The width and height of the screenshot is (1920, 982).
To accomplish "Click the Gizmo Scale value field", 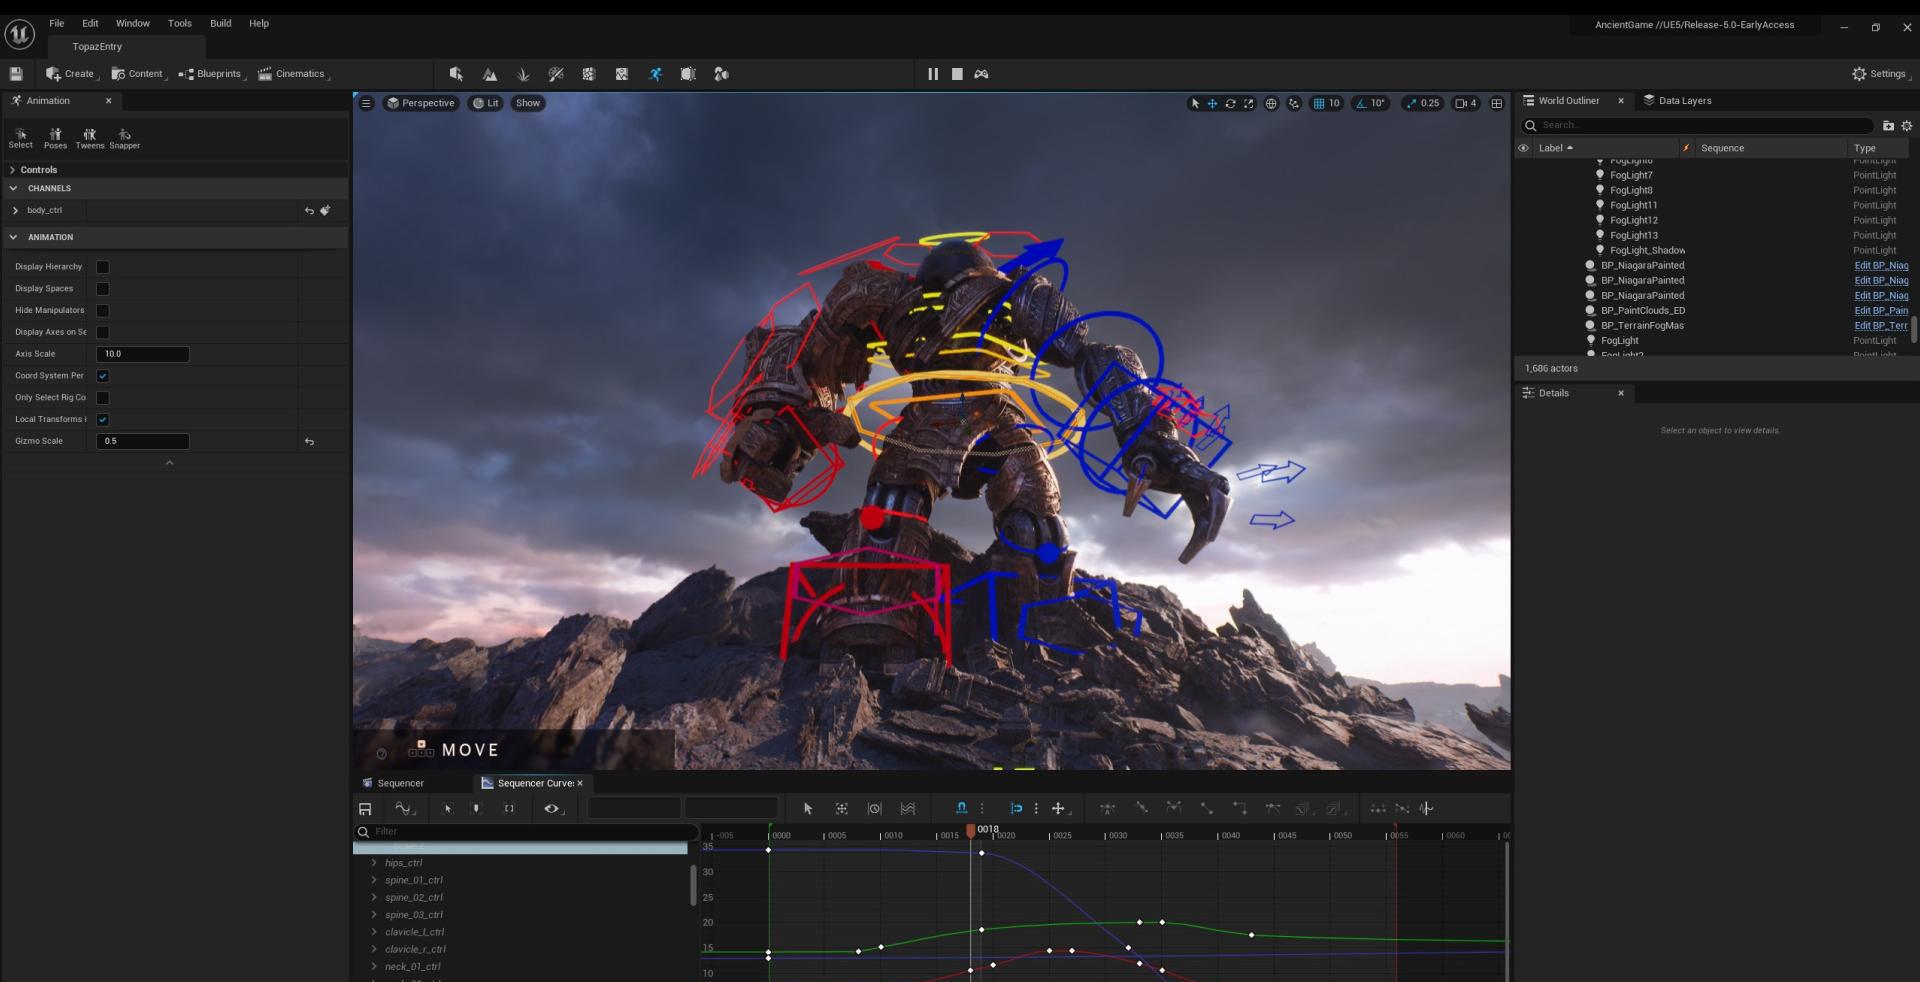I will (143, 441).
